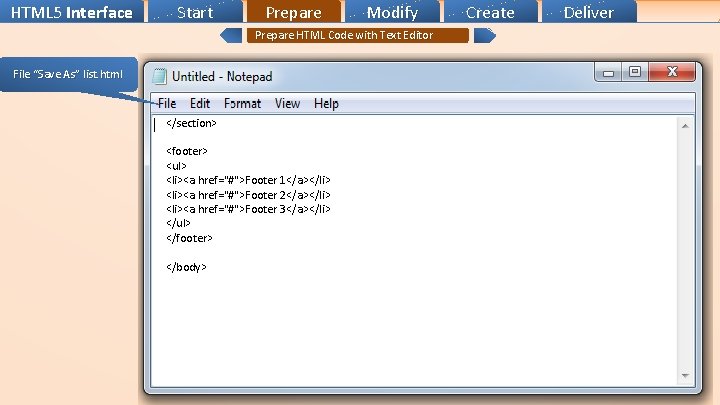Maximize the Notepad window
The height and width of the screenshot is (405, 720).
click(635, 73)
